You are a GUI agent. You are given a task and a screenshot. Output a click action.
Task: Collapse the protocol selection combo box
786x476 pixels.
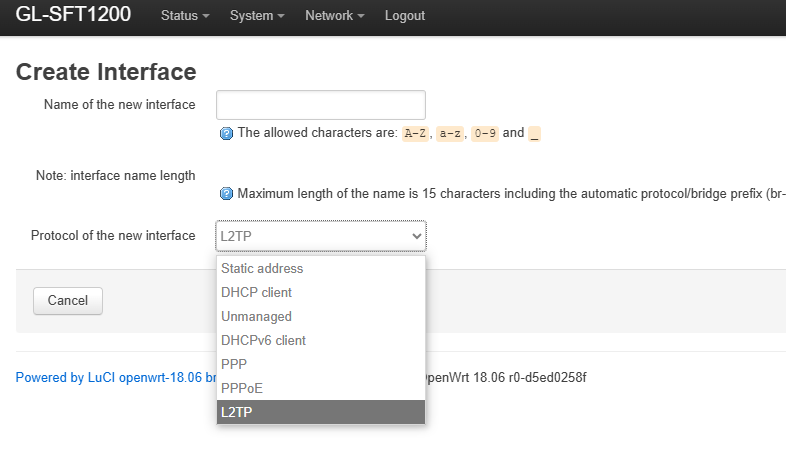[x=321, y=236]
